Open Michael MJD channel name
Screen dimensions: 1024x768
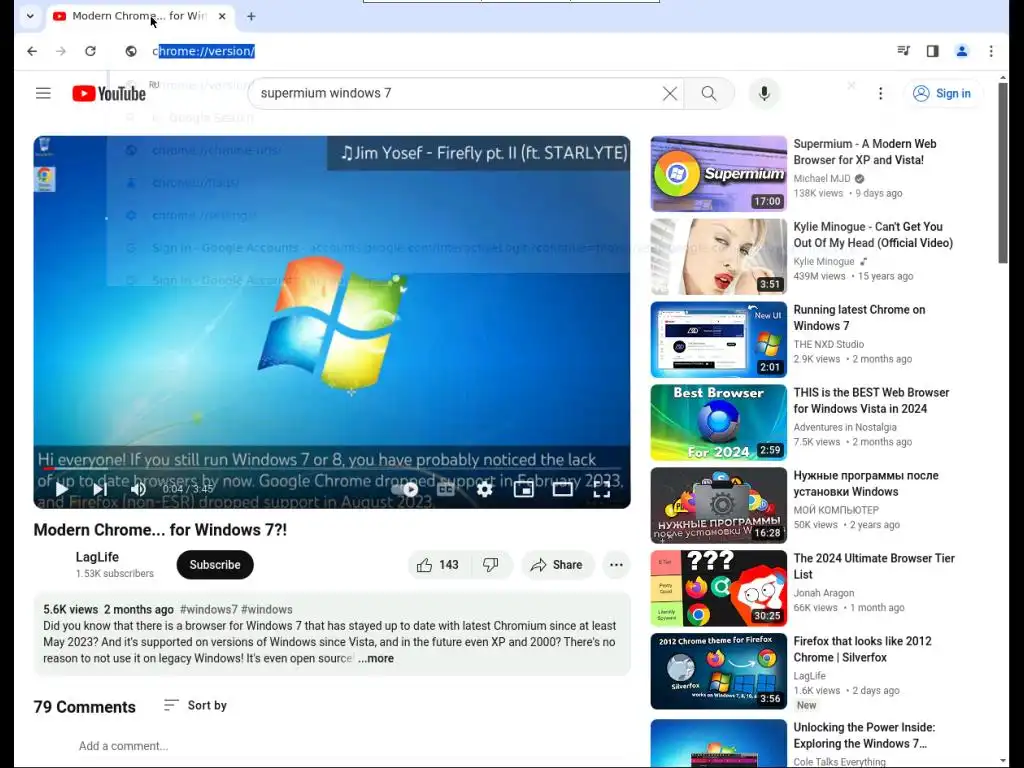pos(822,178)
